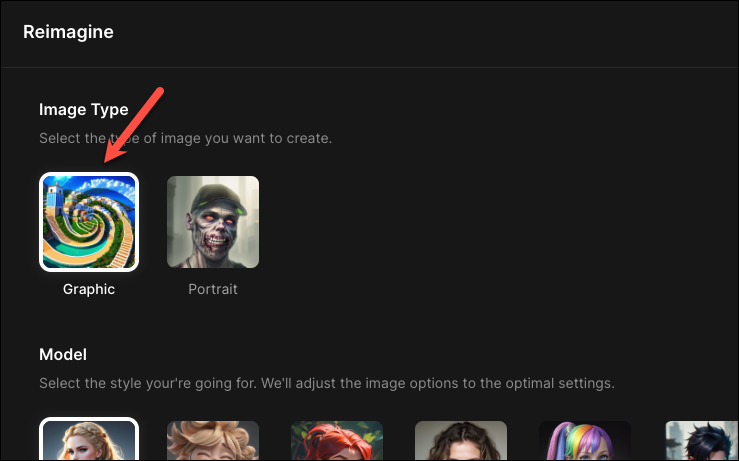Click "Select the style your're going for" text

(327, 383)
